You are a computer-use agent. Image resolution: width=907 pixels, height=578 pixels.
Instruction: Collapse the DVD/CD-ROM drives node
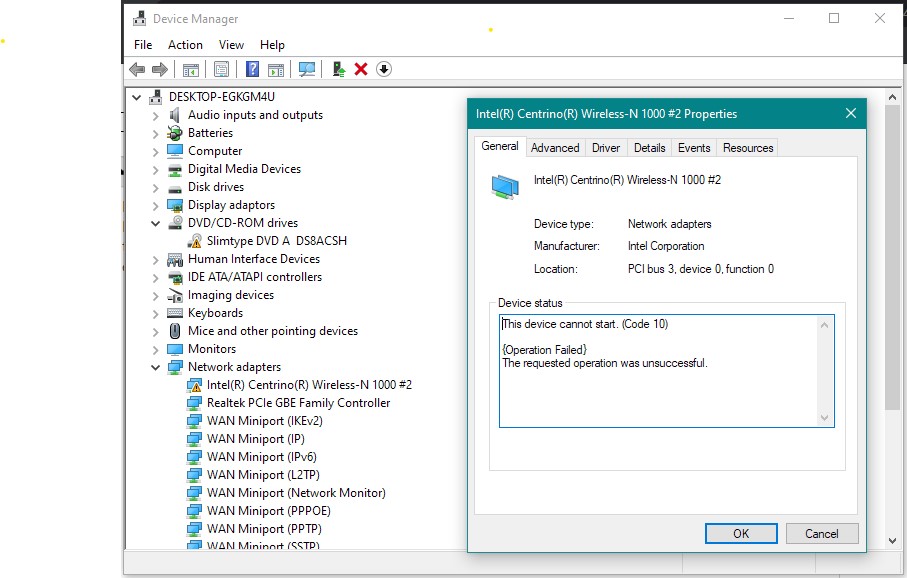click(x=155, y=223)
